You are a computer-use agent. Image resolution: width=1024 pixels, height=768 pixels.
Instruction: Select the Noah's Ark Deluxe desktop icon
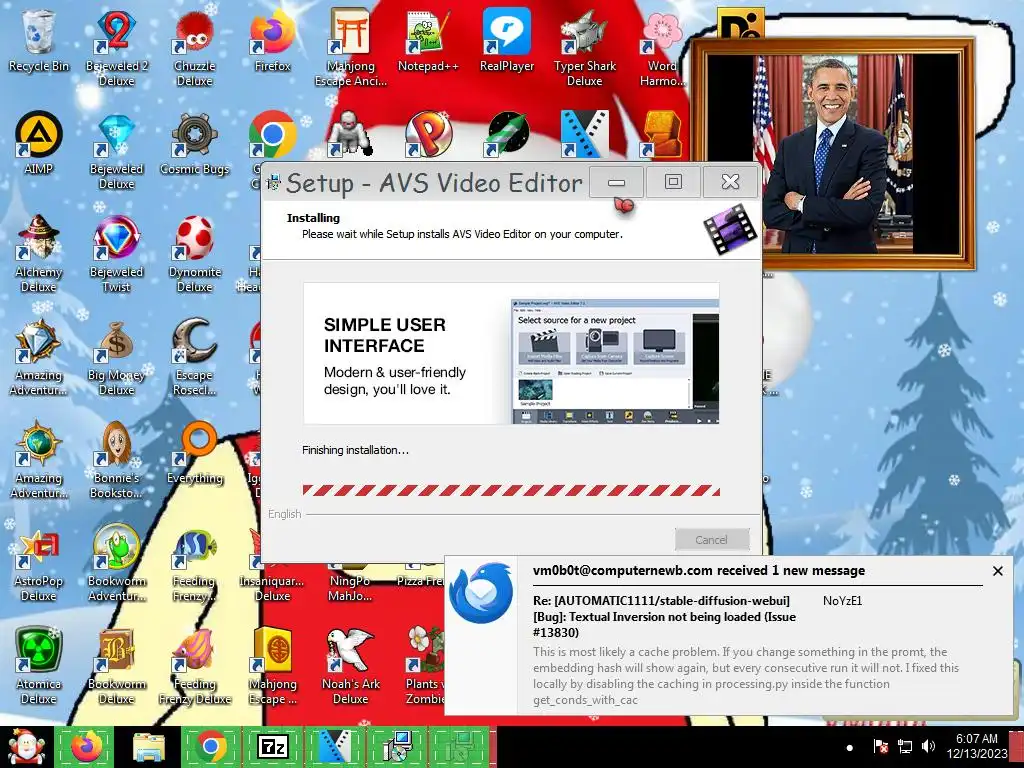point(351,666)
